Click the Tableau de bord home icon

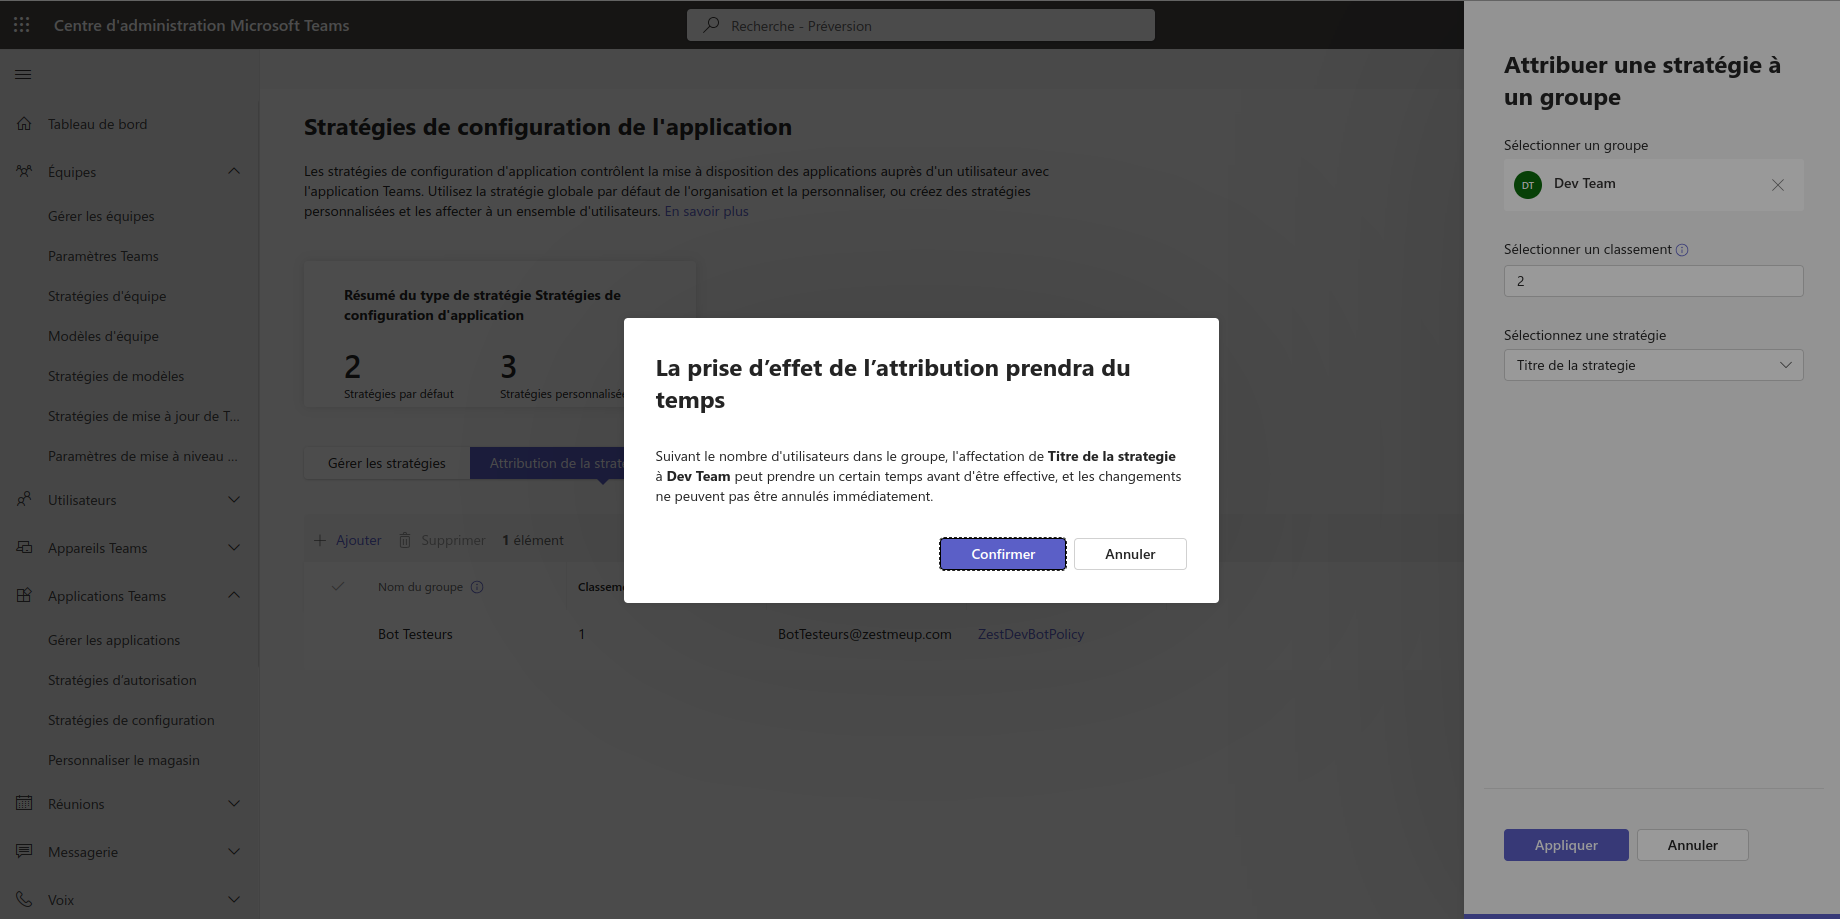tap(24, 124)
